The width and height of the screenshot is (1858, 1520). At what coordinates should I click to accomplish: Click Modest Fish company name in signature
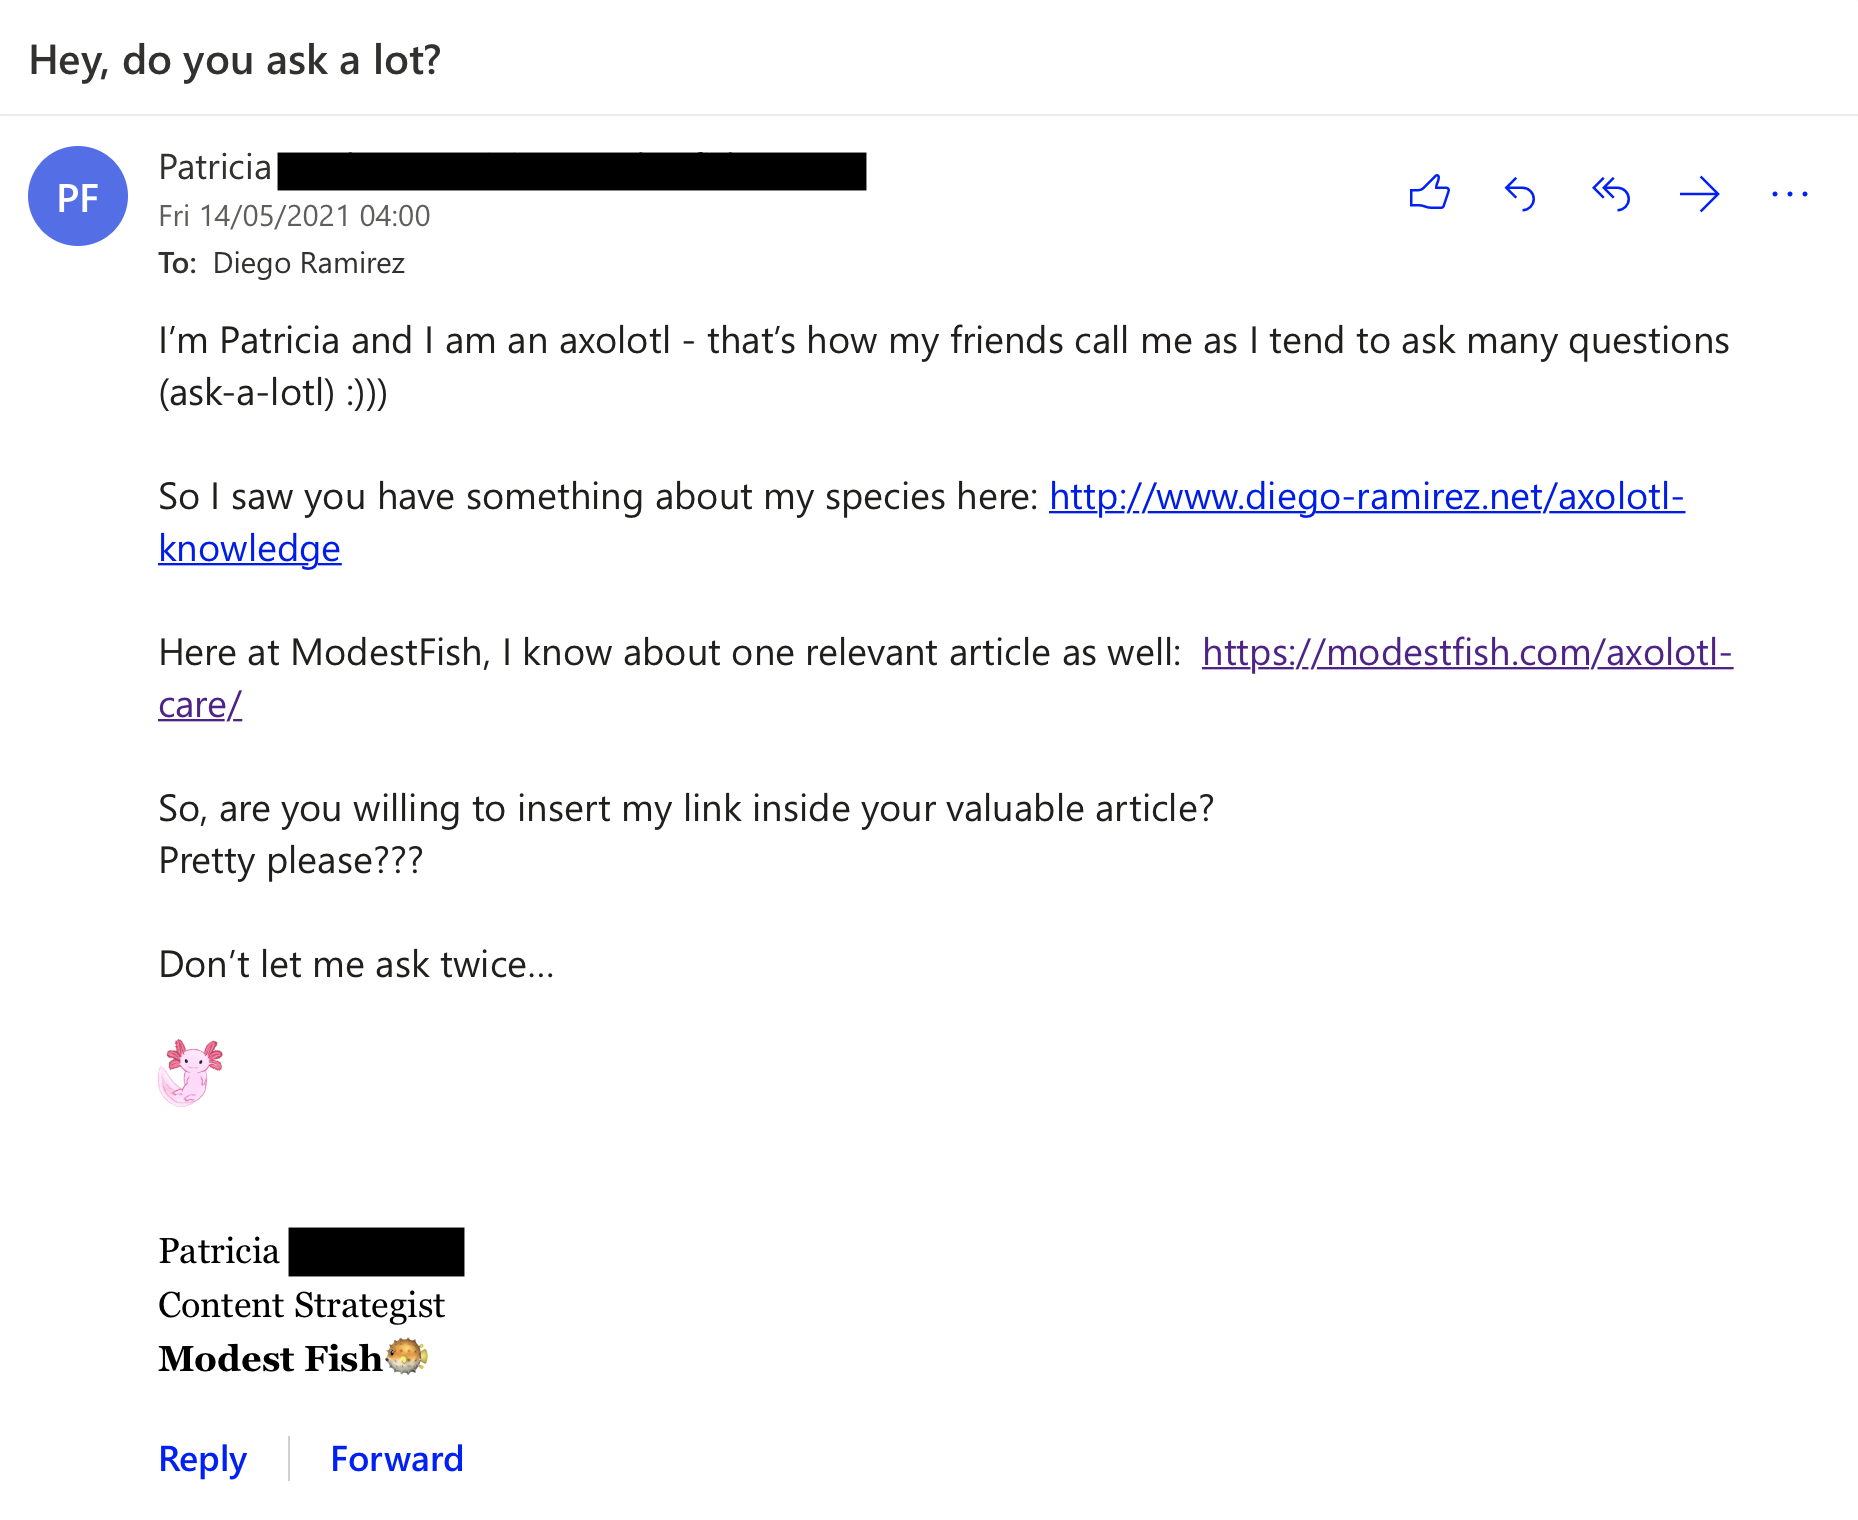coord(270,1359)
